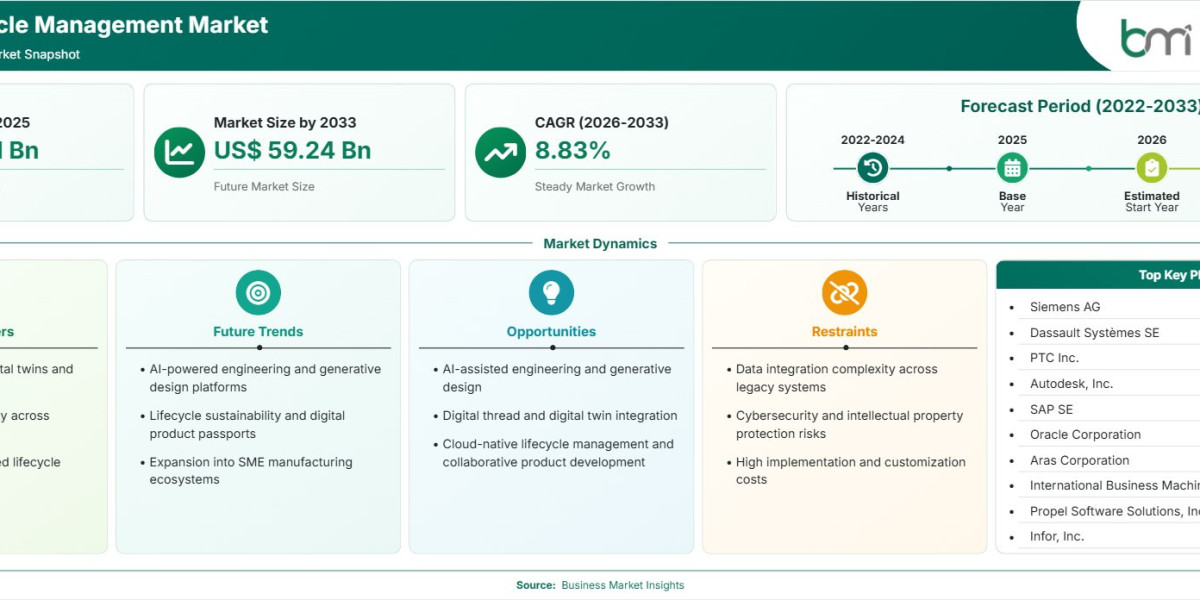Click the Opportunities lightbulb icon
The height and width of the screenshot is (600, 1200).
551,293
